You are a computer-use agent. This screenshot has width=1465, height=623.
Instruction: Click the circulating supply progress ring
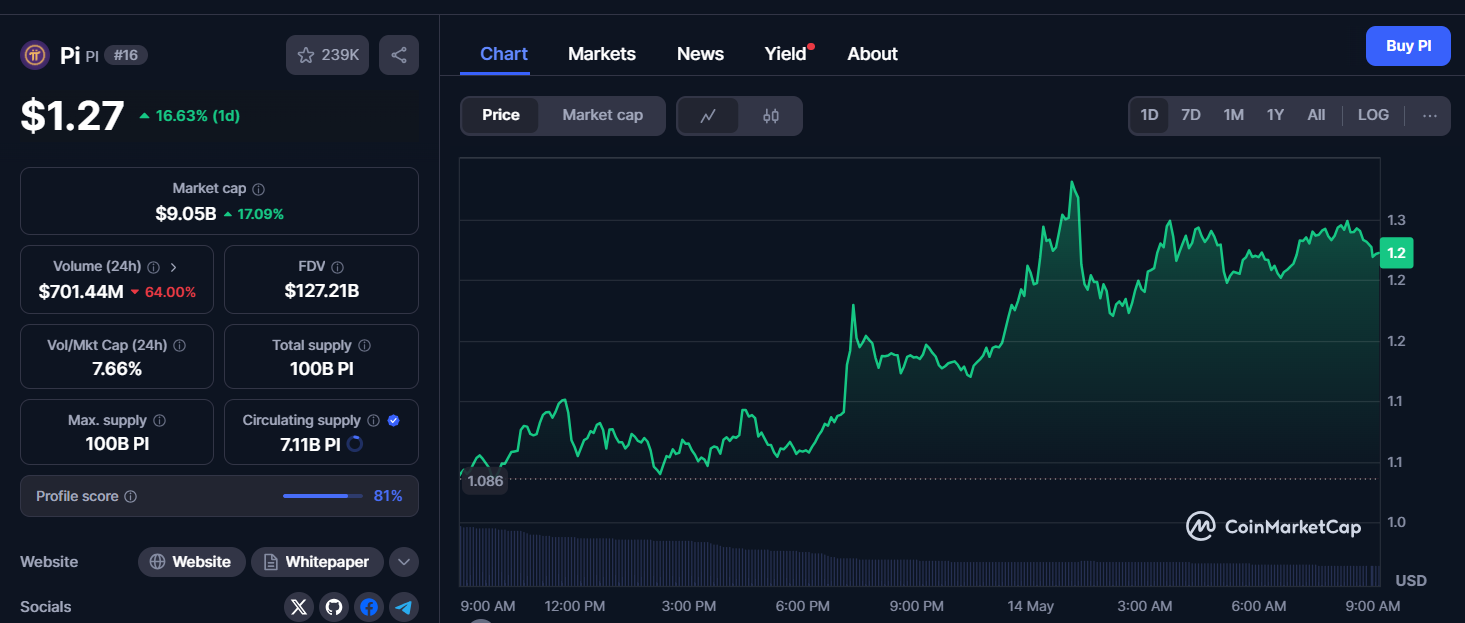tap(354, 444)
